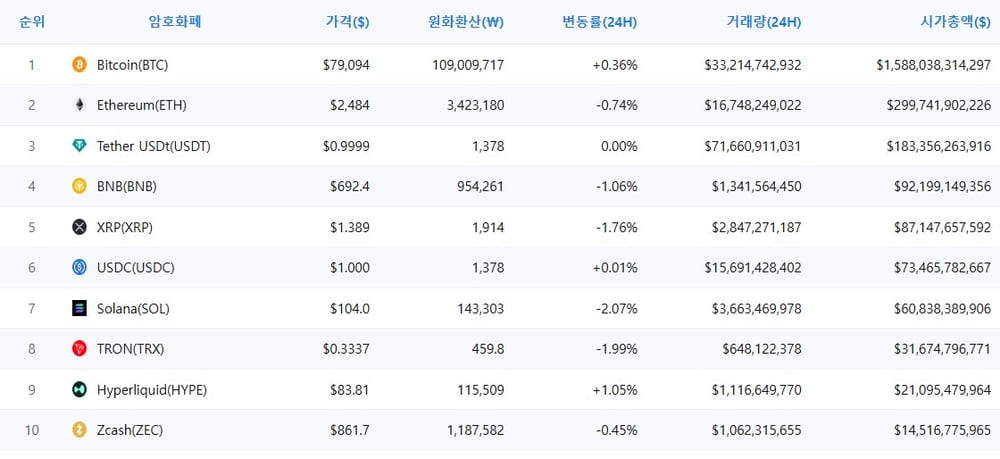The width and height of the screenshot is (1000, 459).
Task: Select TRON volume $648,122,378
Action: pos(761,349)
